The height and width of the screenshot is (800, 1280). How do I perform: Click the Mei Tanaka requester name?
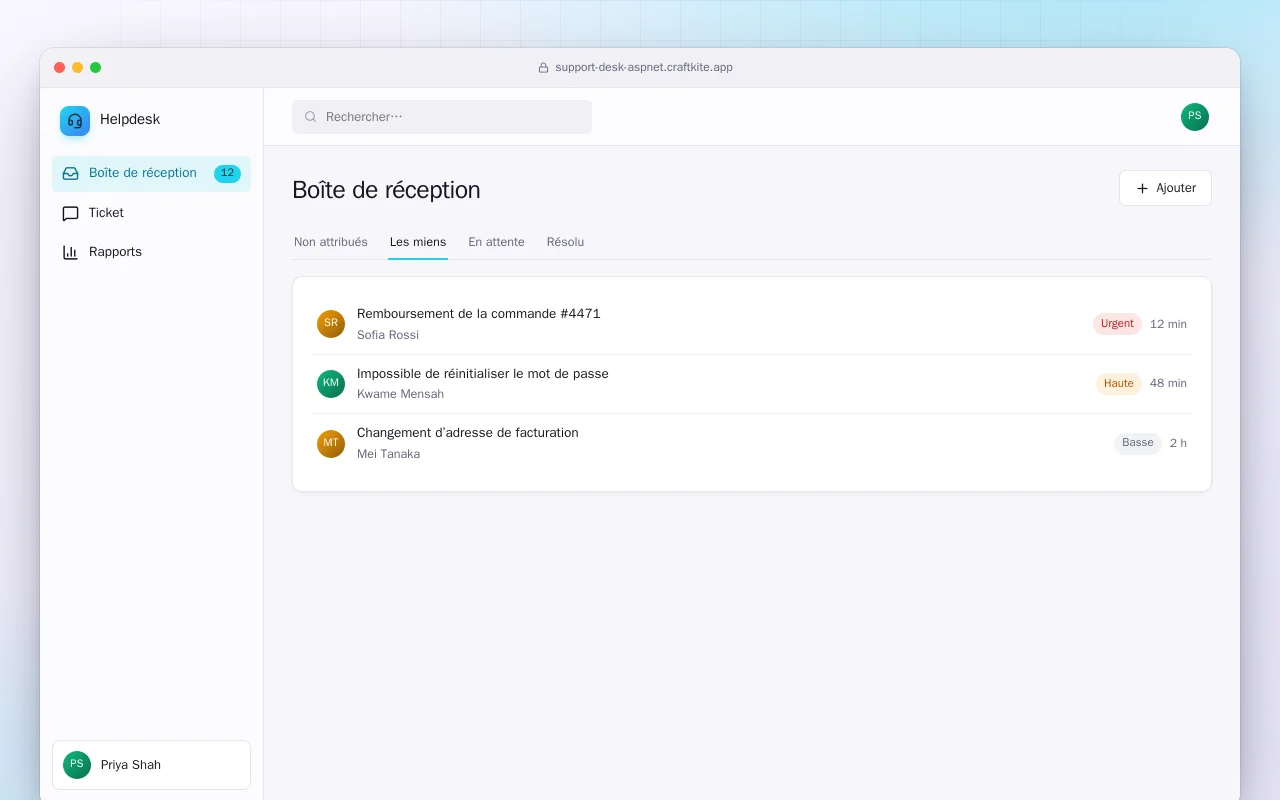click(388, 454)
